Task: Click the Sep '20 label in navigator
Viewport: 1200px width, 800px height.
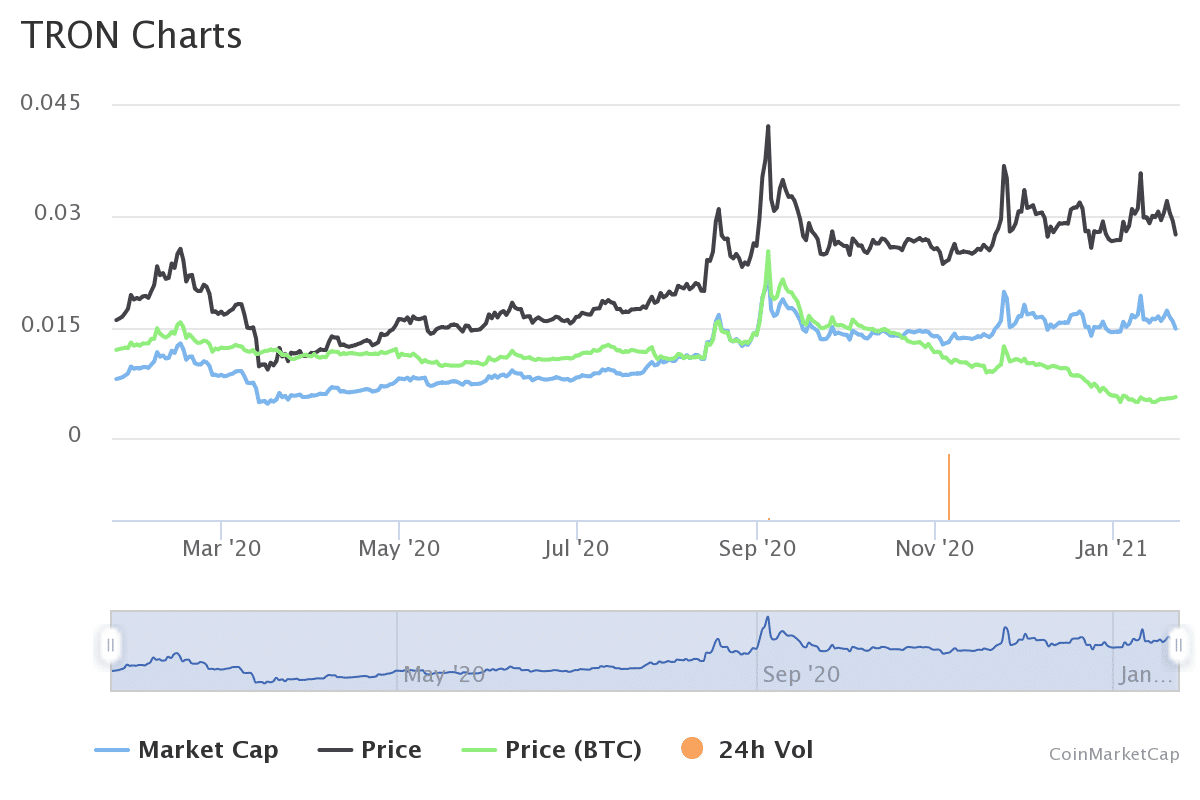Action: click(800, 674)
